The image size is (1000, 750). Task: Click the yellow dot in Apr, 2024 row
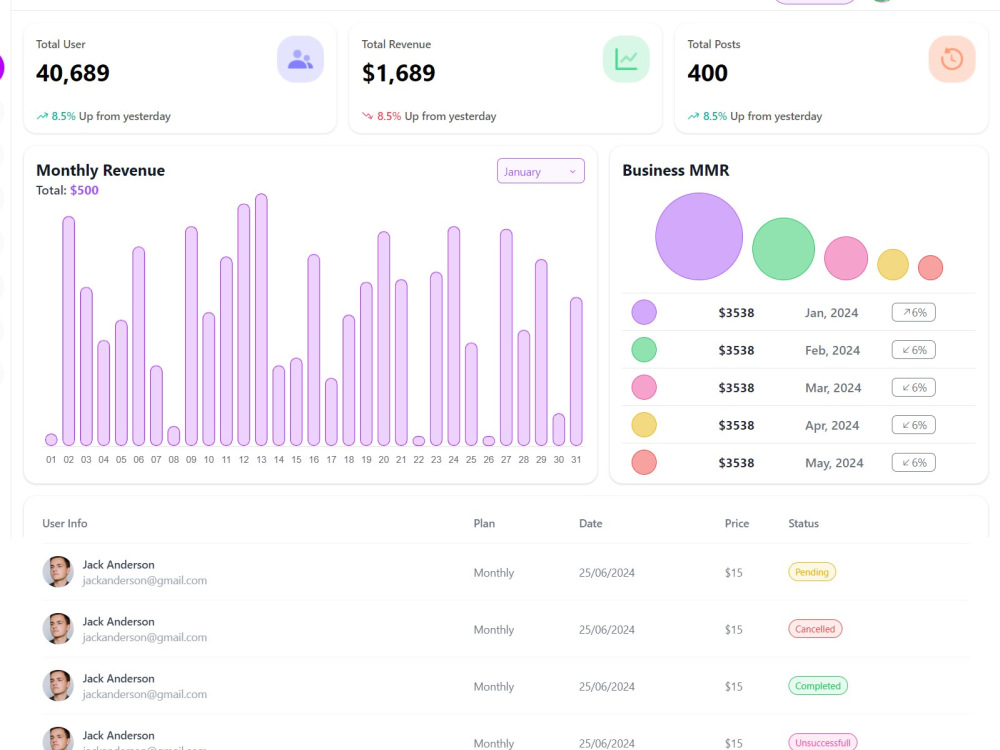(x=644, y=425)
